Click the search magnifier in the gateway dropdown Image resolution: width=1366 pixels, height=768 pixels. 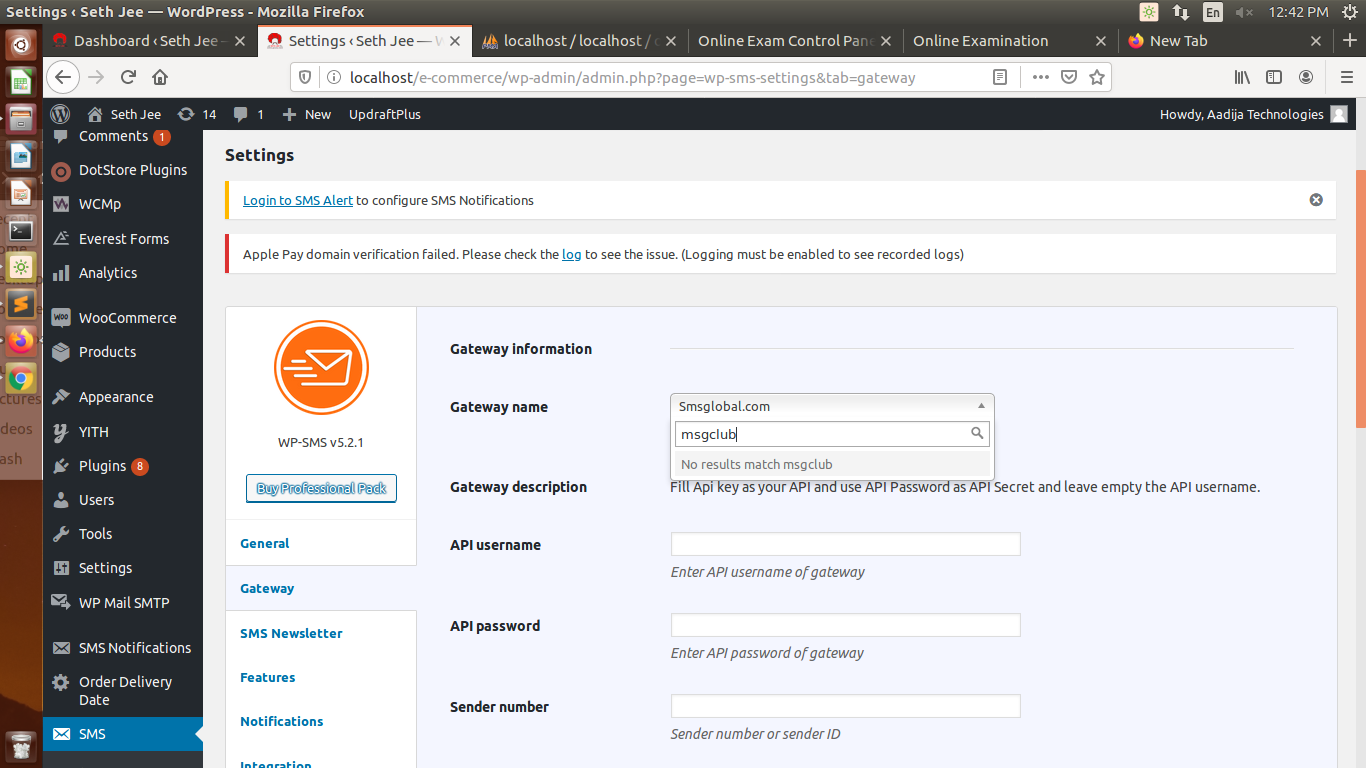(x=977, y=434)
